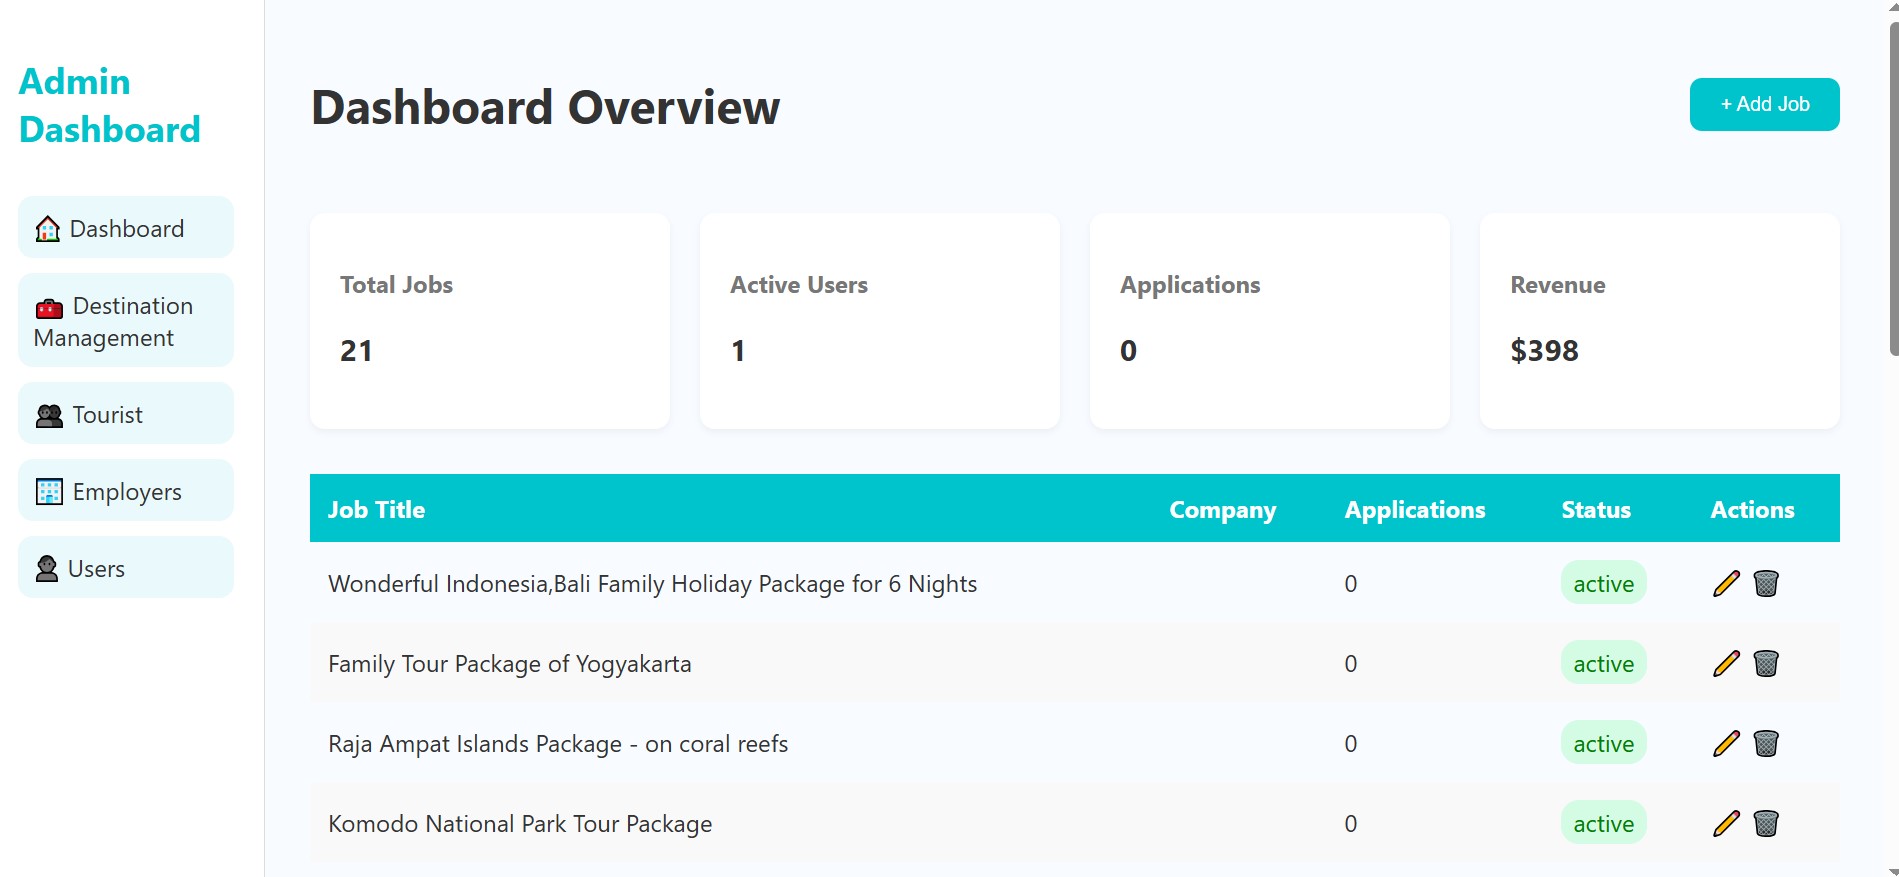Click trash icon for Yogyakarta tour package
This screenshot has width=1899, height=877.
[x=1766, y=664]
